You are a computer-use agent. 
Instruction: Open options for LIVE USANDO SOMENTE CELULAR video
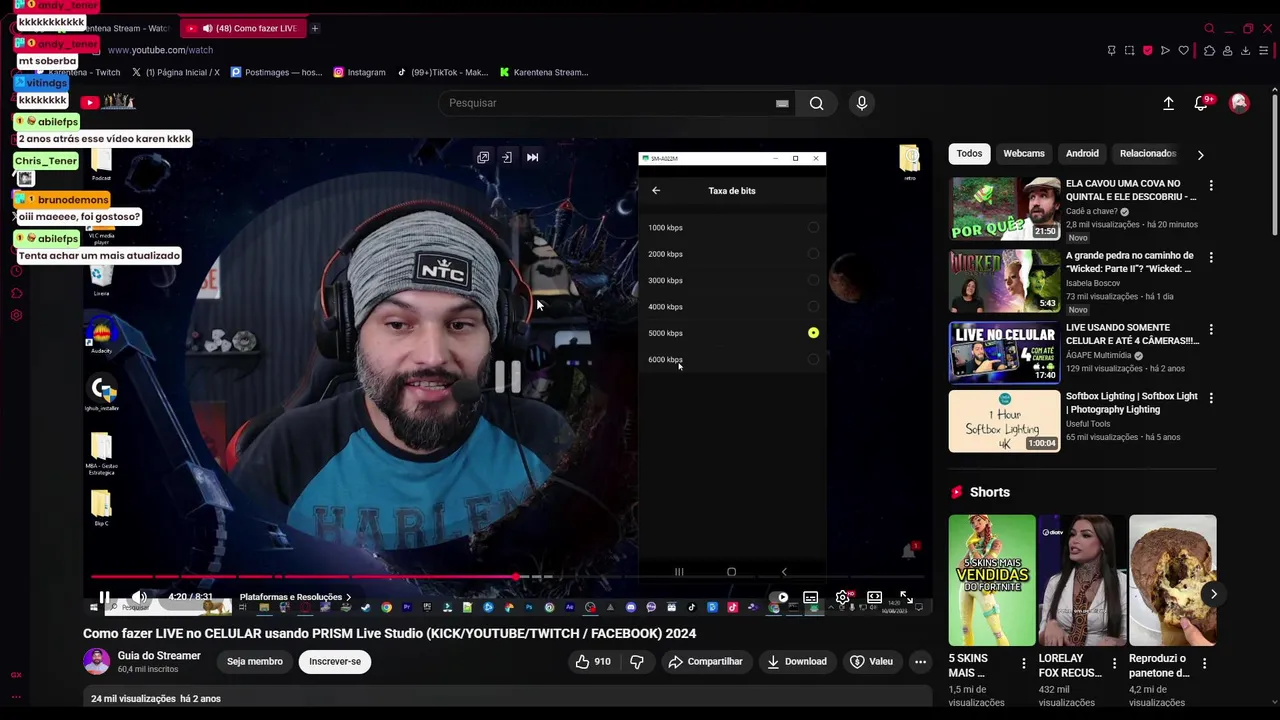tap(1211, 330)
